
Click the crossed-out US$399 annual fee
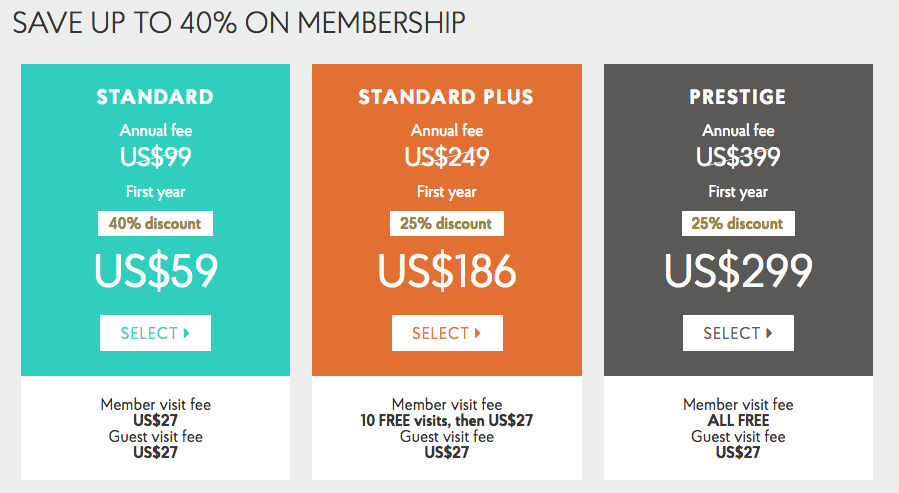tap(738, 156)
